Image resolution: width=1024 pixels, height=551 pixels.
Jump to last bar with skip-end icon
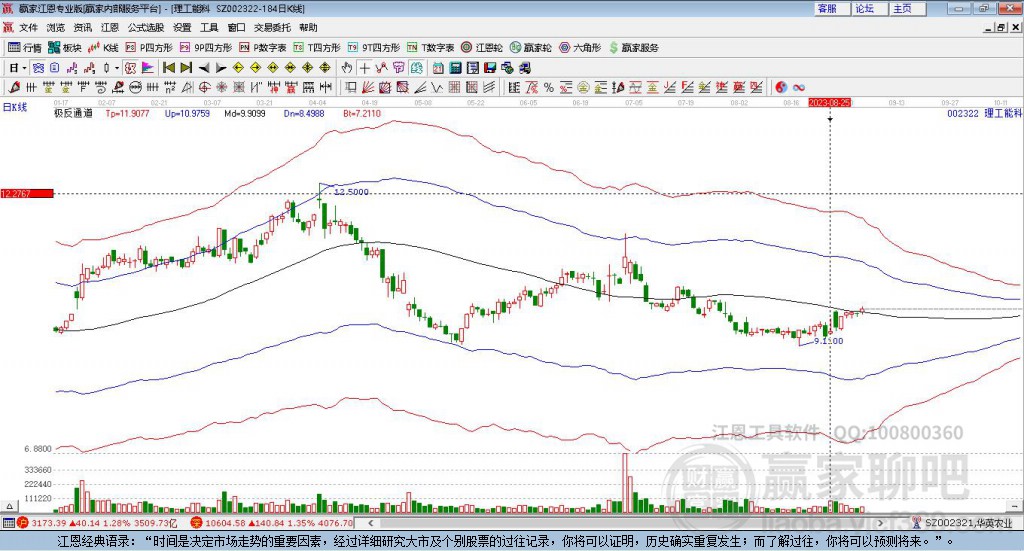pos(186,68)
